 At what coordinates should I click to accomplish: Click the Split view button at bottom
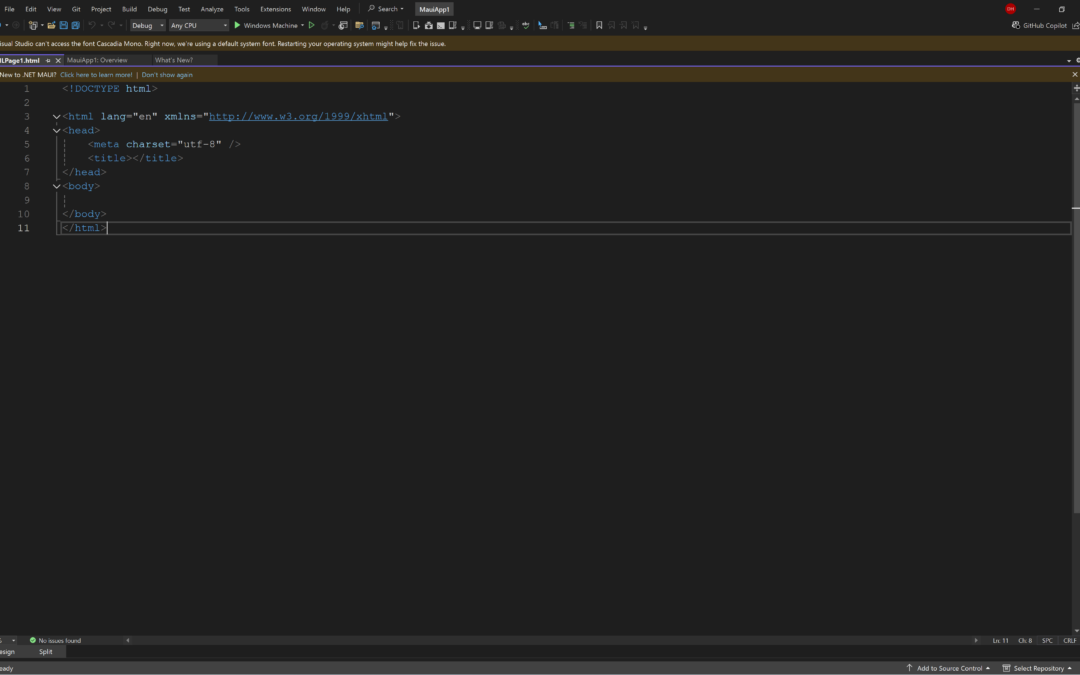point(46,651)
